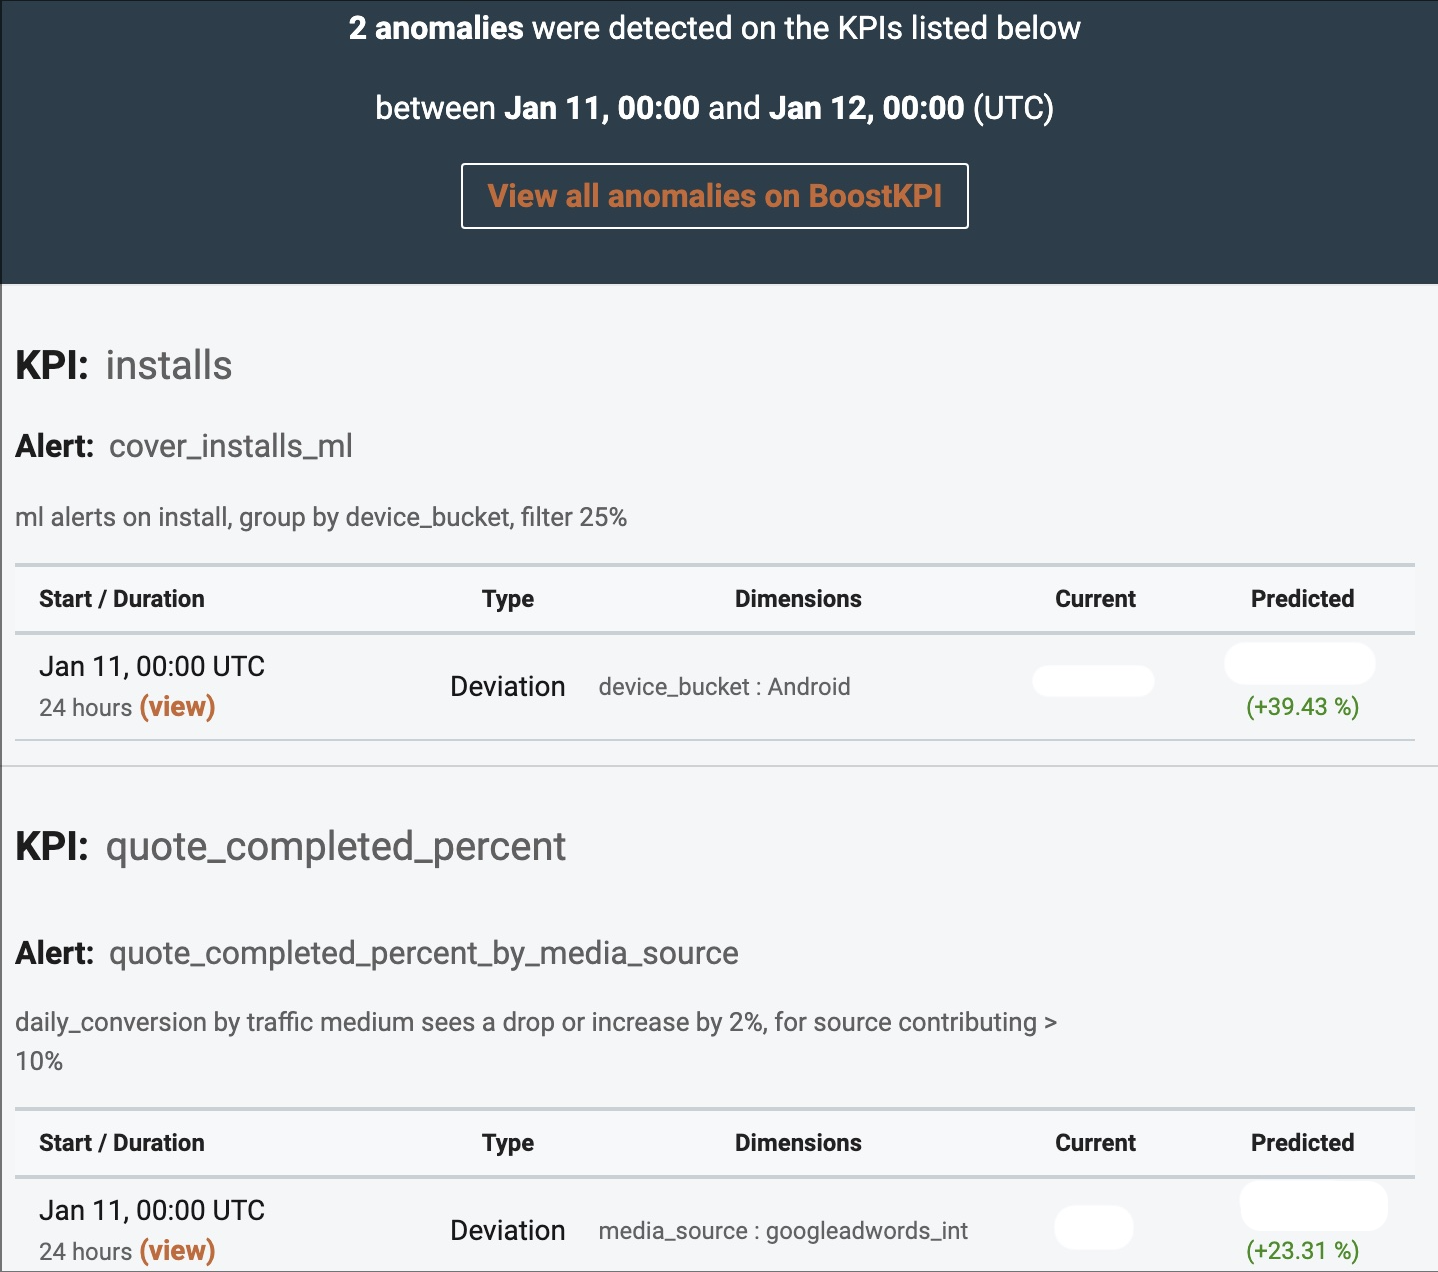
Task: Click 'Jan 11, 00:00 UTC' in googleadwords_int row
Action: pyautogui.click(x=152, y=1211)
